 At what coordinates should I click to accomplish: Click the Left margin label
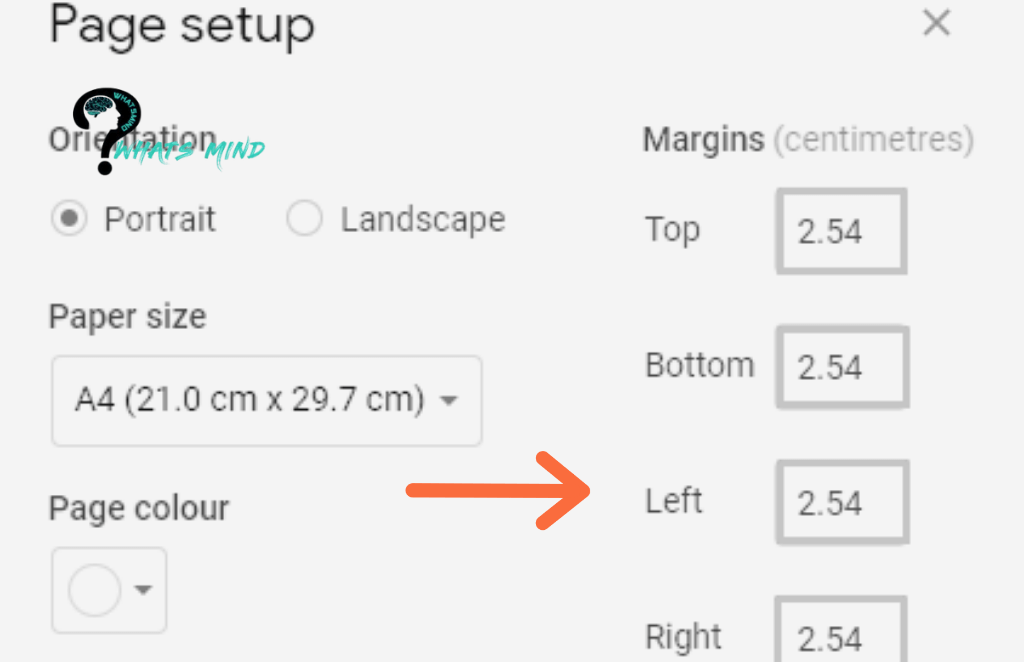(x=674, y=500)
